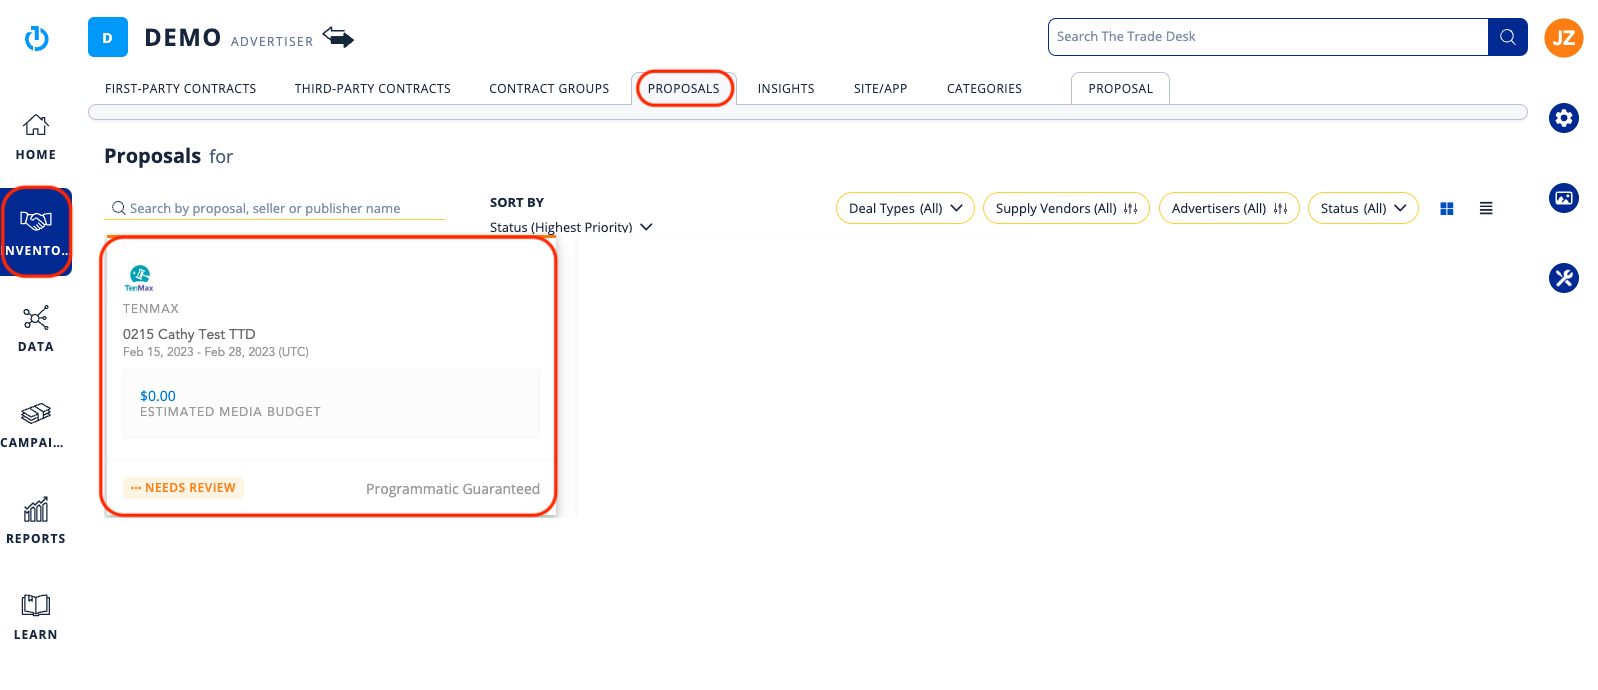Go to Third-Party Contracts tab

[373, 89]
